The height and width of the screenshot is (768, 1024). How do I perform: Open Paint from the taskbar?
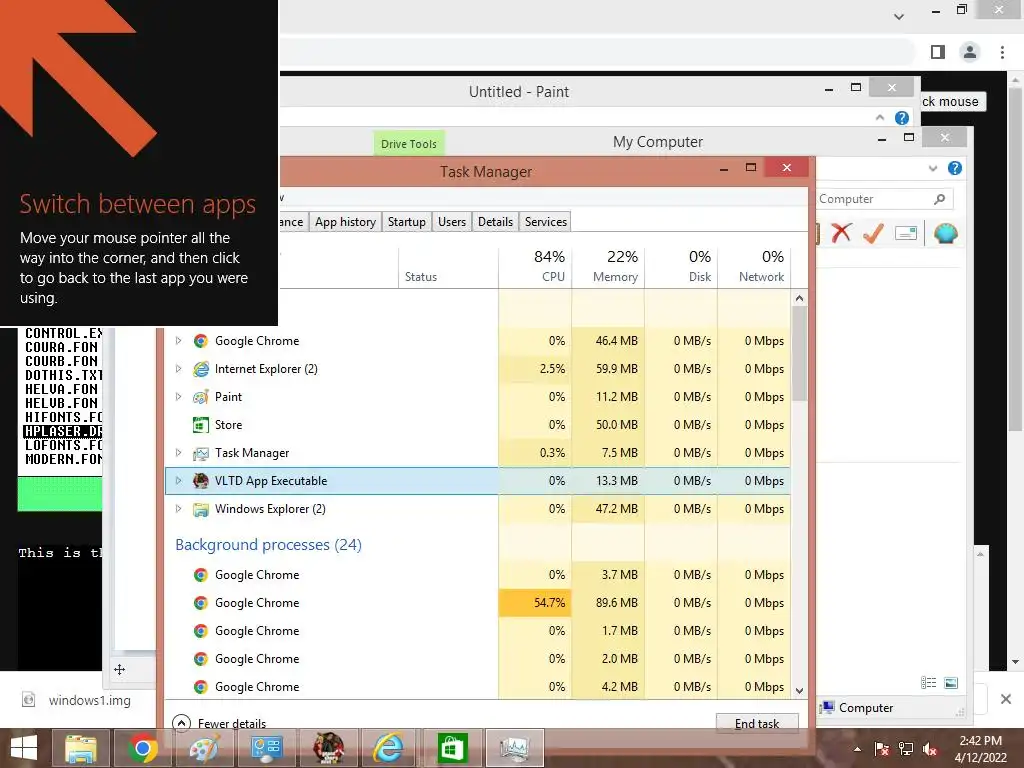204,748
